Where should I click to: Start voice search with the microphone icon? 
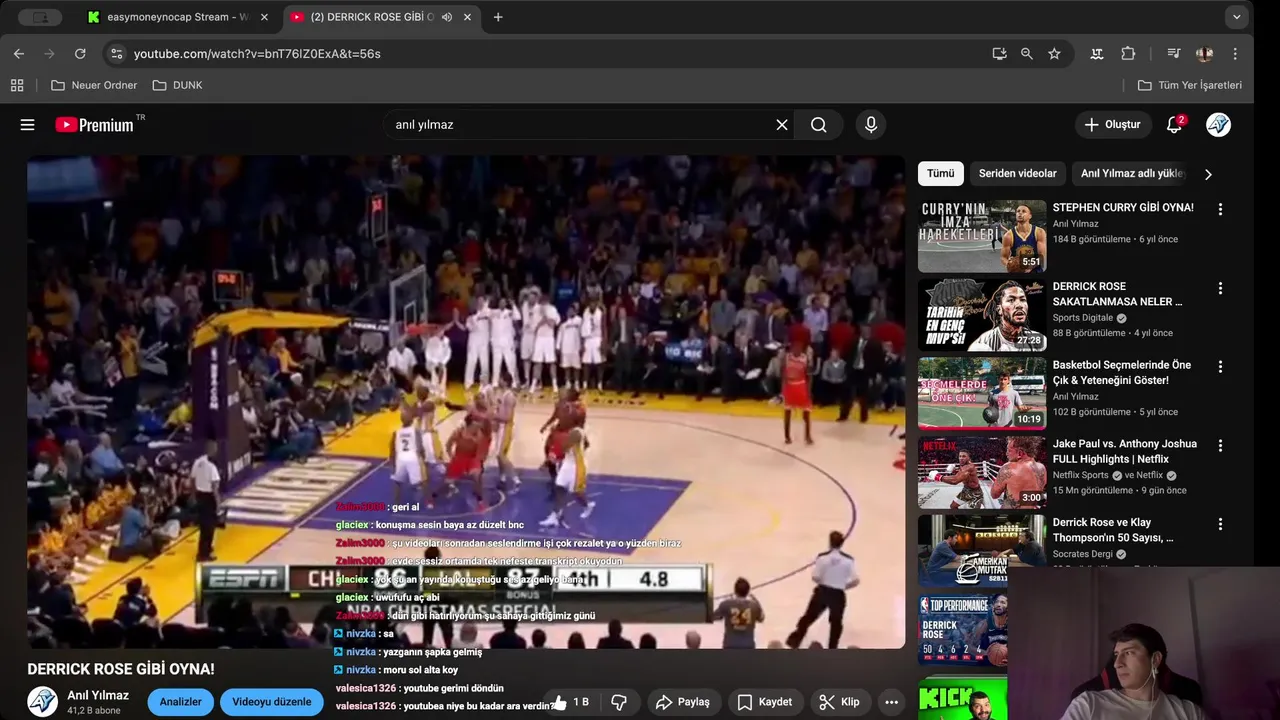[871, 125]
